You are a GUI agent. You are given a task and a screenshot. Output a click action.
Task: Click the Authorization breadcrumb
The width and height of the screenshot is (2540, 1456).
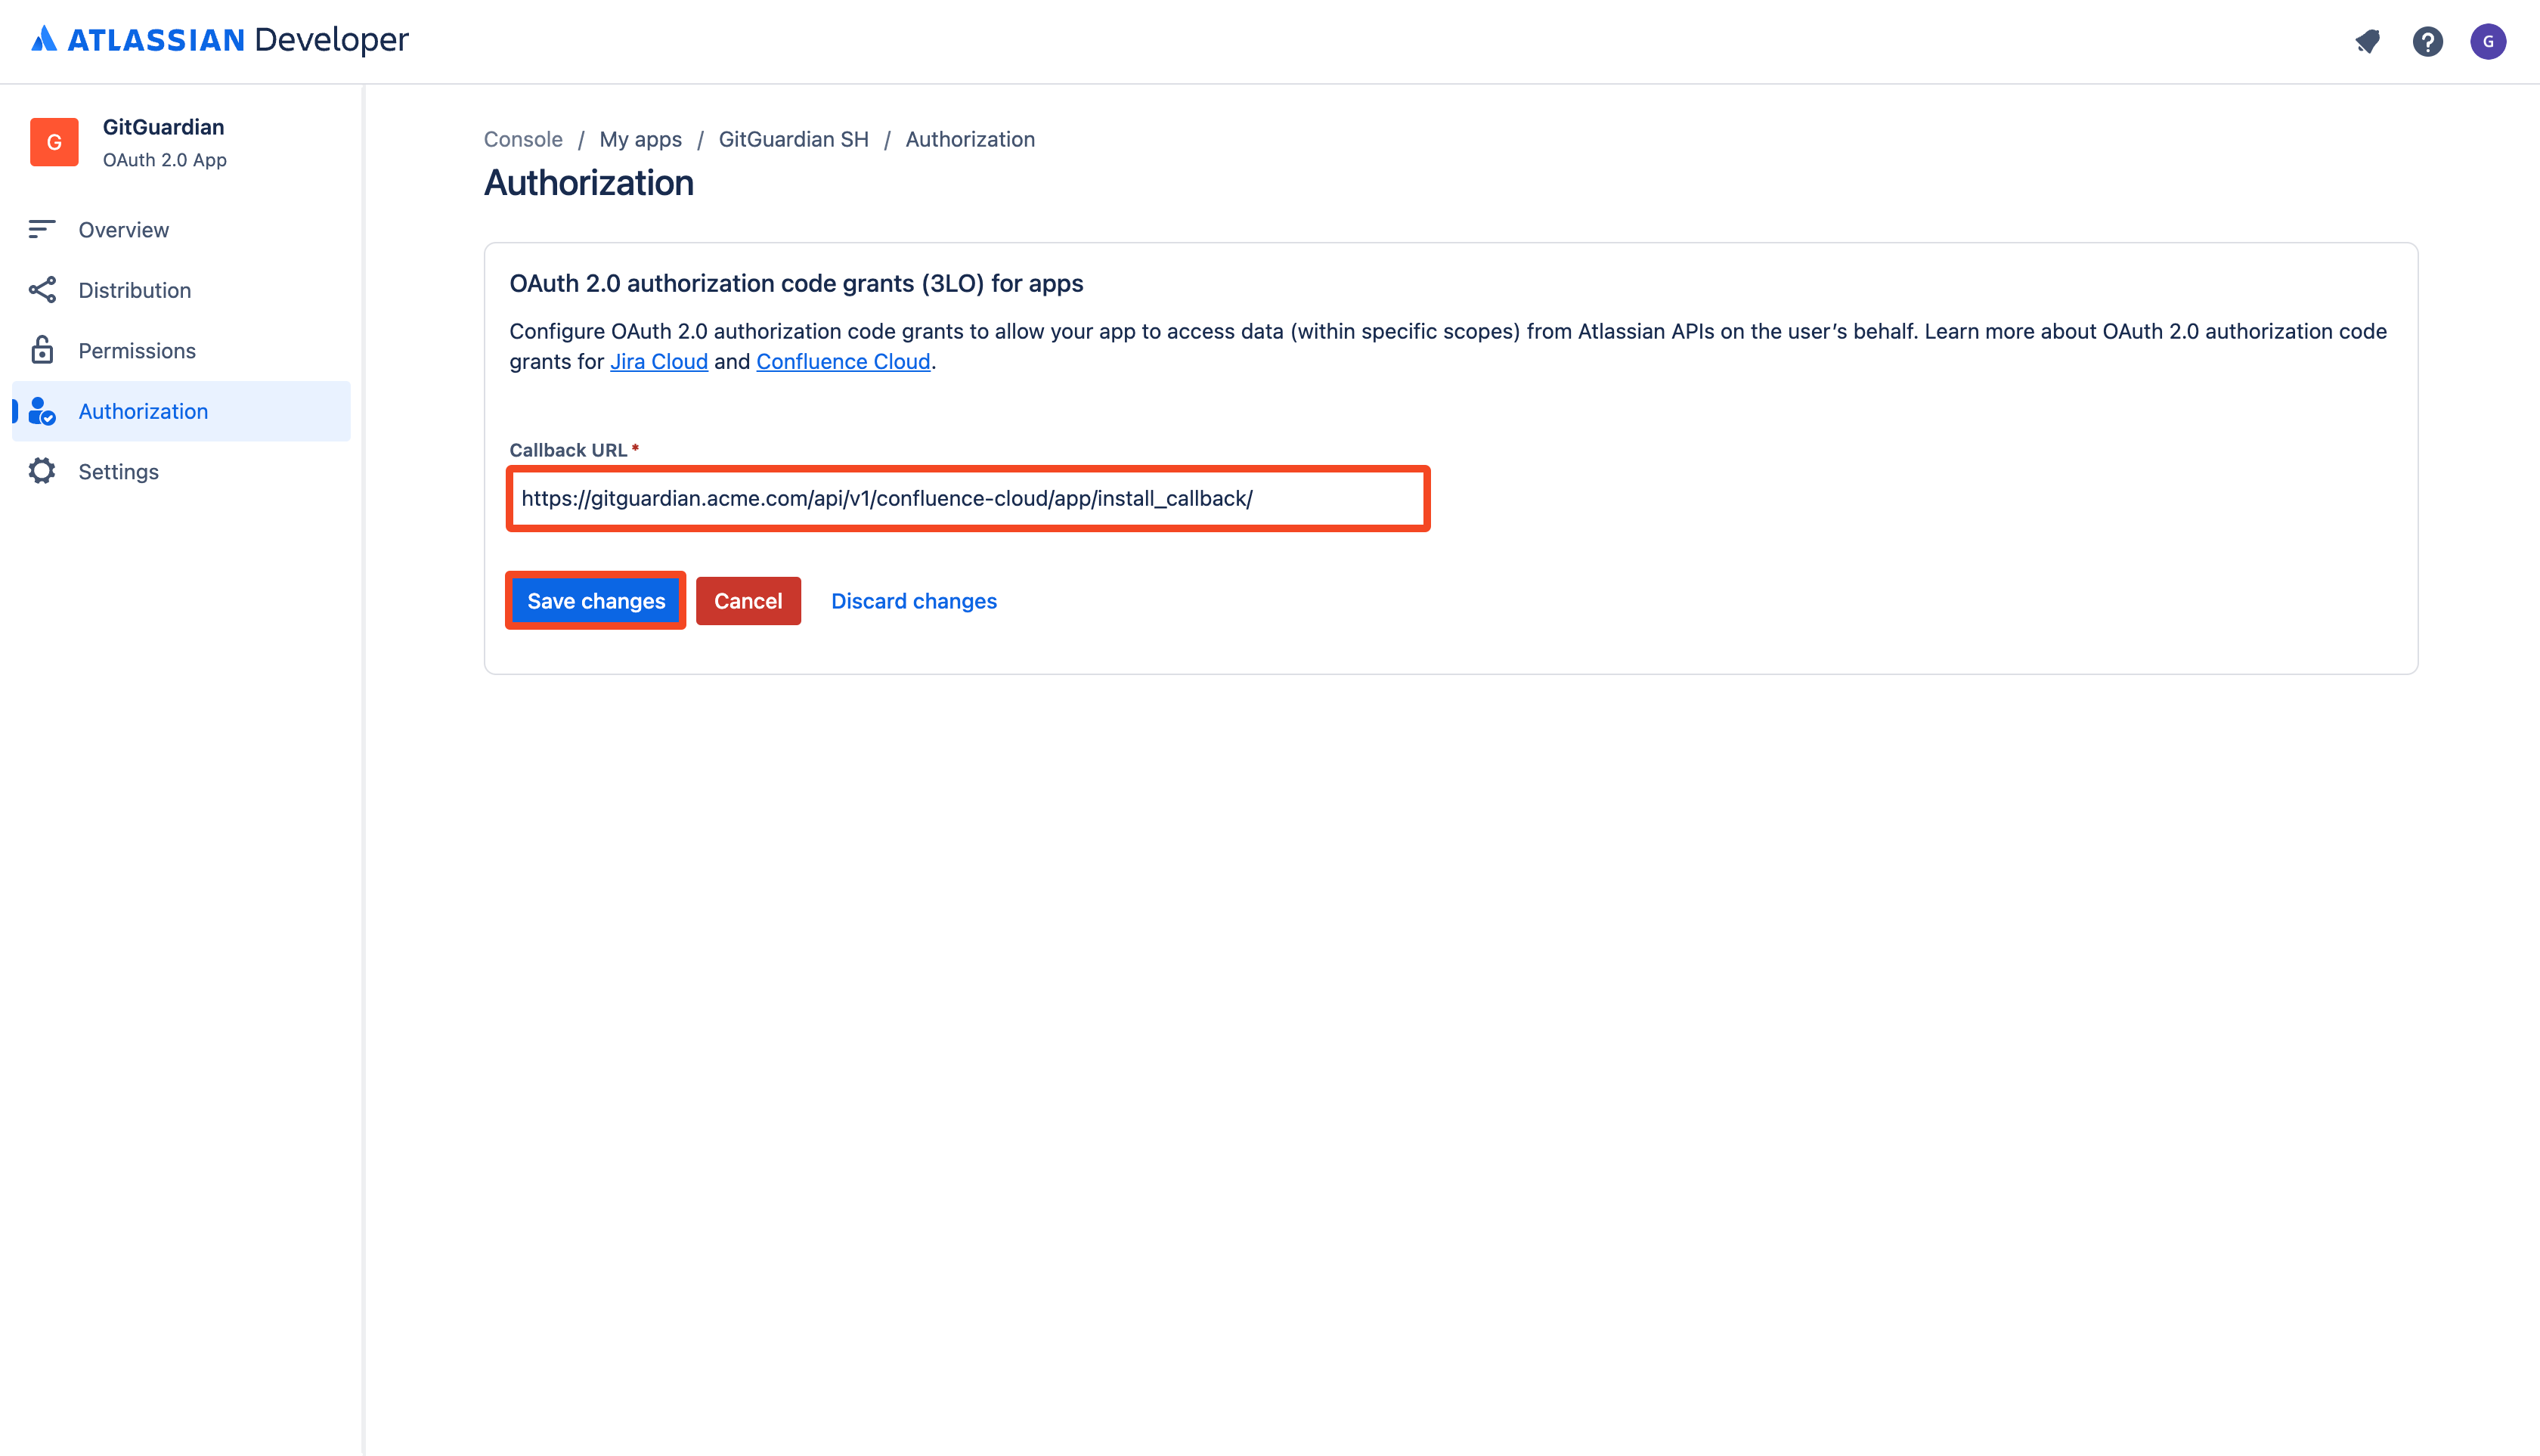970,139
